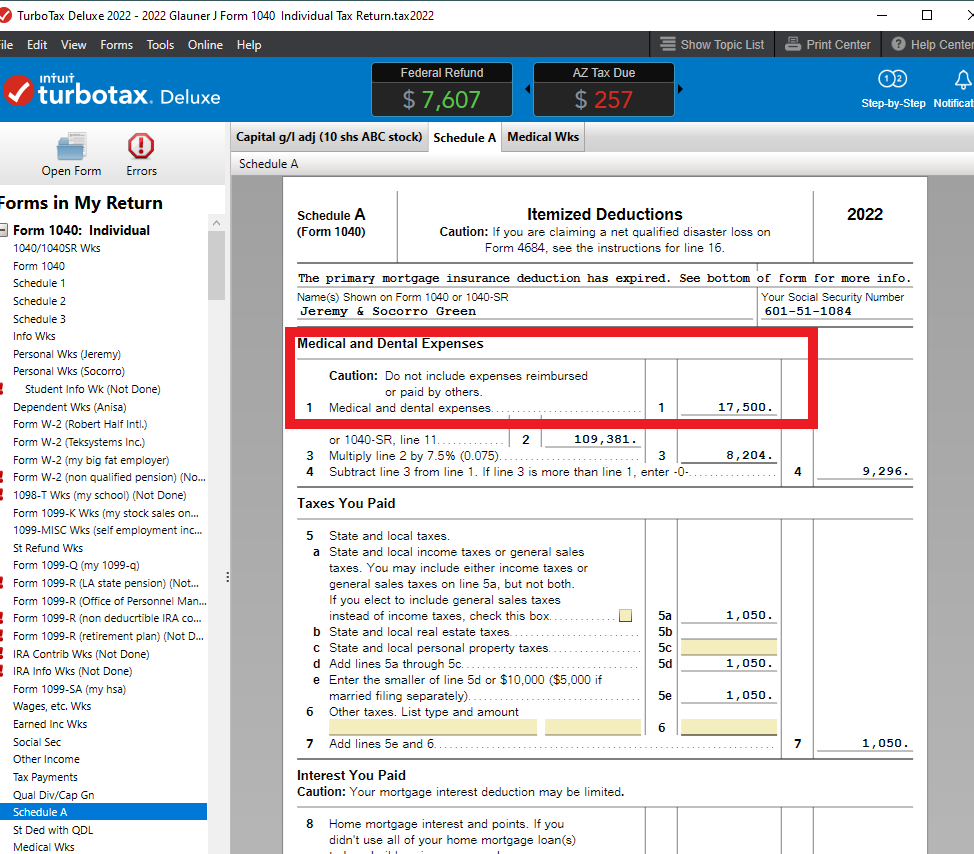Open the View menu

(73, 45)
